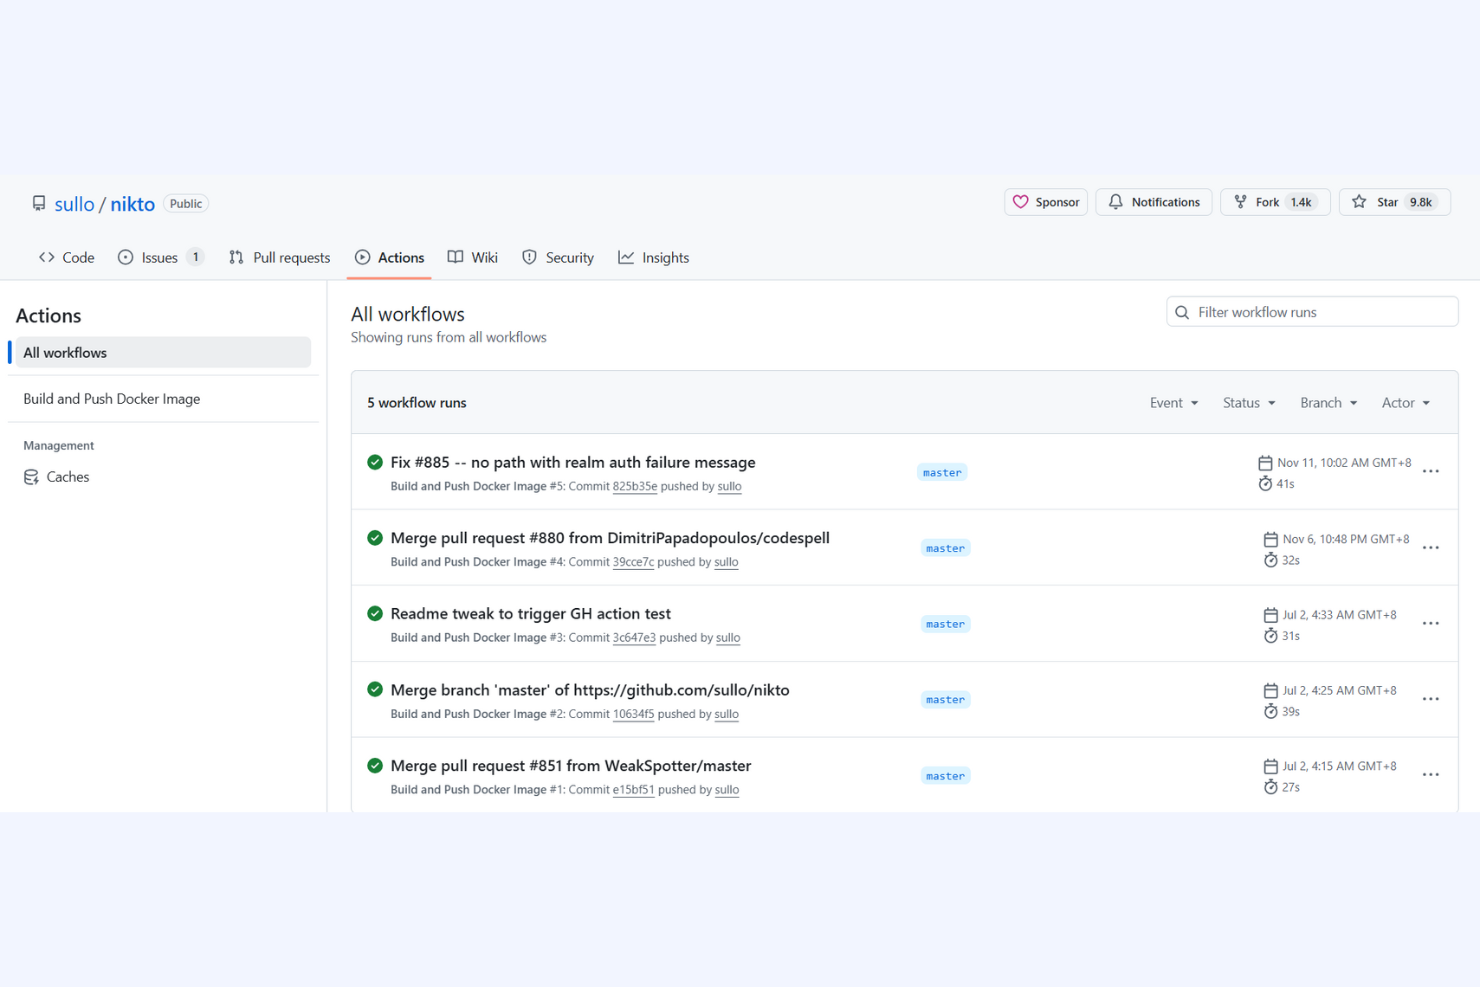Click the green success check on Fix #885 run
1480x987 pixels.
[x=375, y=462]
